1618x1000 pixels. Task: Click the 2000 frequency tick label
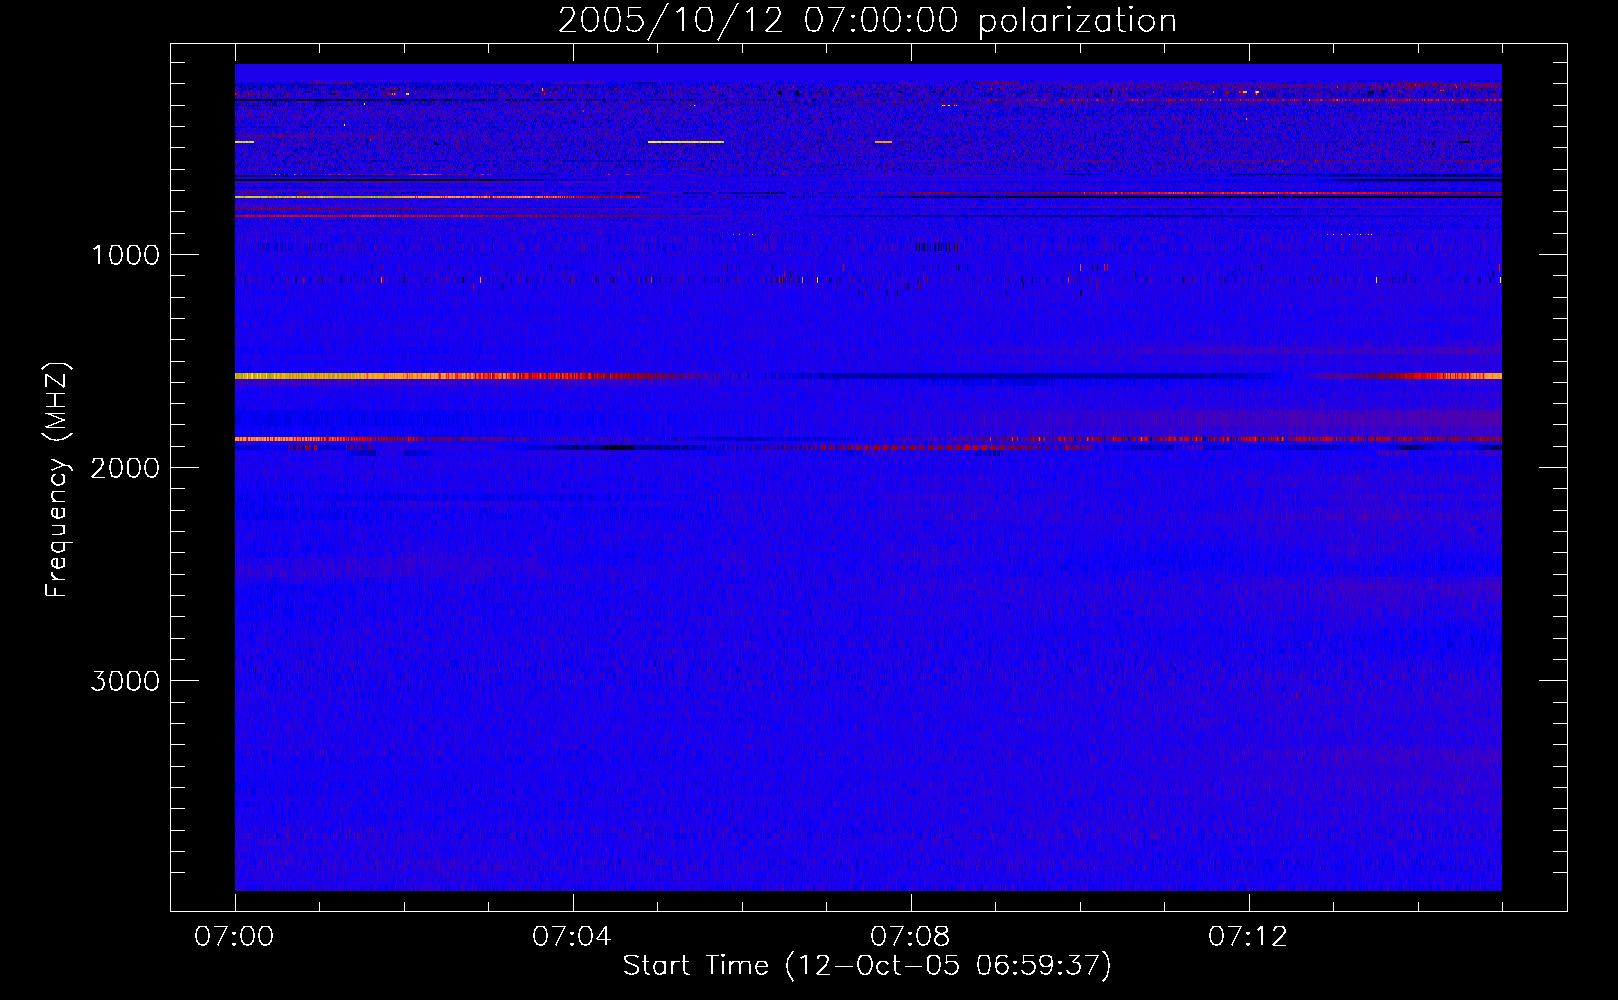click(125, 468)
